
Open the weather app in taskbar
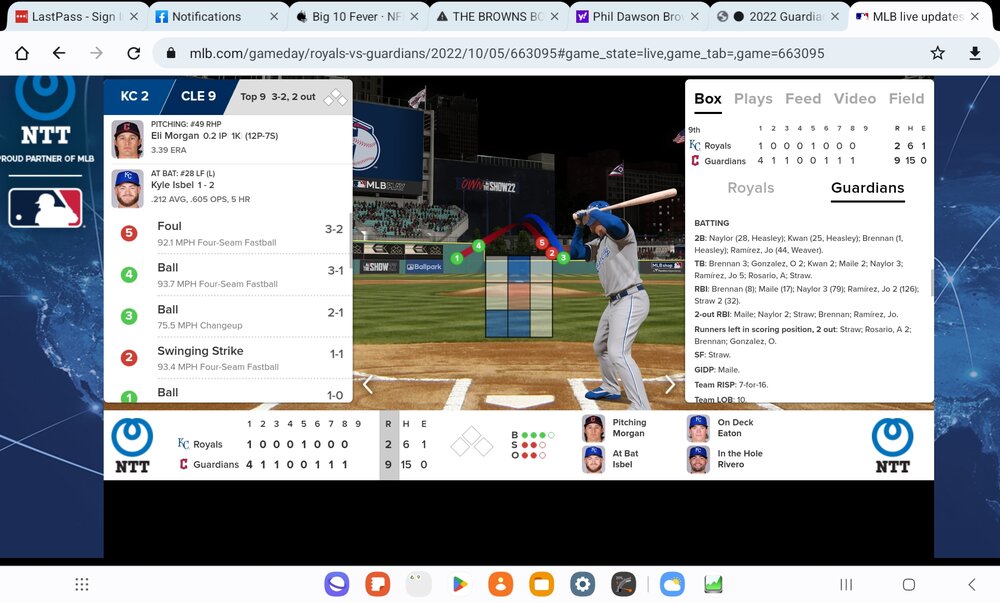tap(672, 584)
